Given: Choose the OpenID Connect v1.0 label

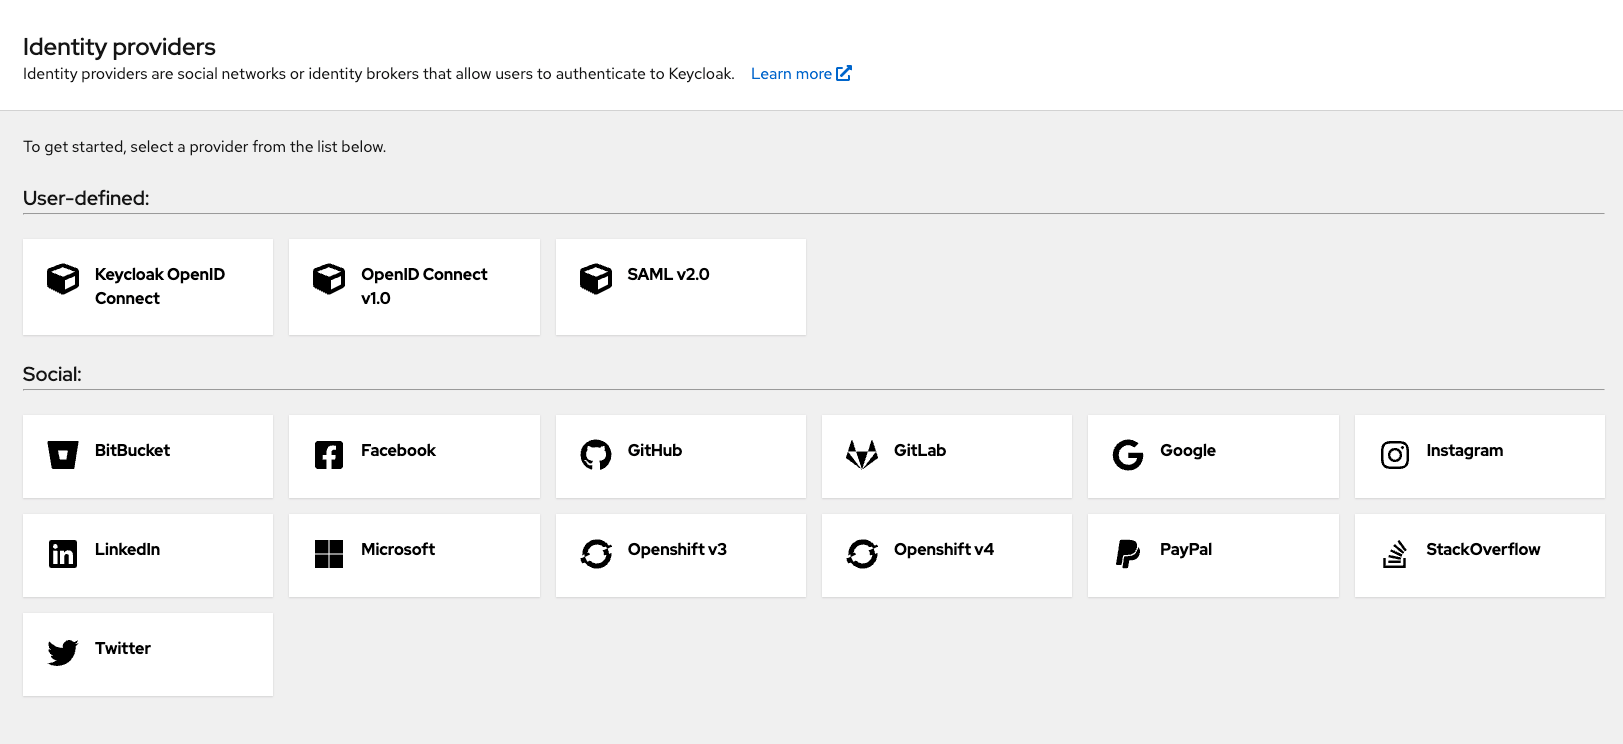Looking at the screenshot, I should [x=424, y=286].
